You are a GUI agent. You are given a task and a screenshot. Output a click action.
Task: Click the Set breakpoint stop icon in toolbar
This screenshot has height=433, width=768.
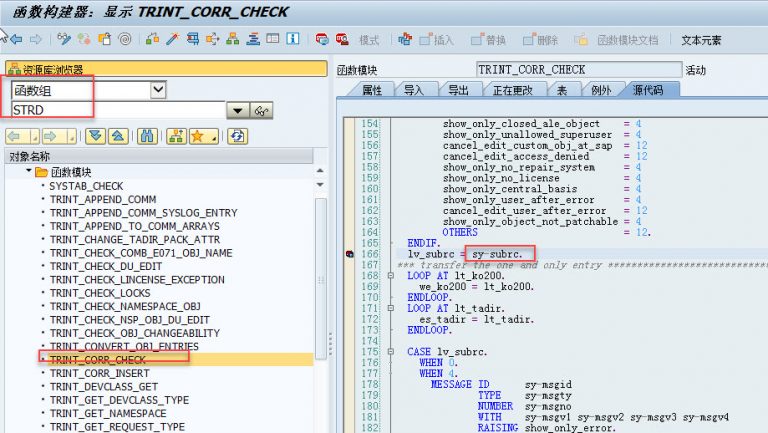point(323,39)
